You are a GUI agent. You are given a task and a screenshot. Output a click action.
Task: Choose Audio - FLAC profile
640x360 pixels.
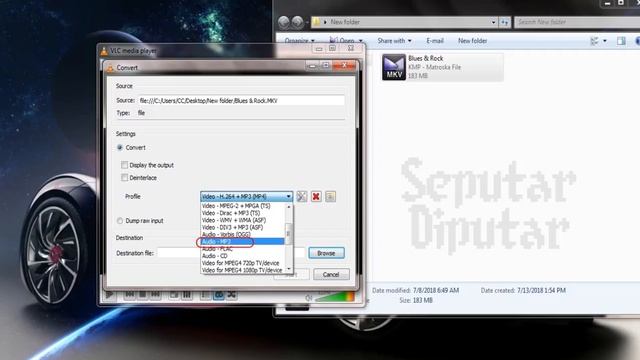pyautogui.click(x=243, y=249)
